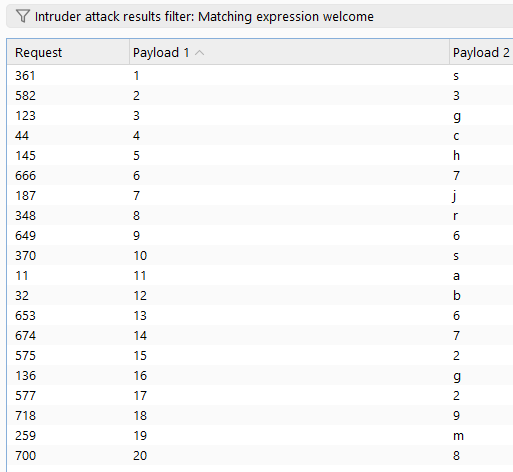Select the row for request 370
The width and height of the screenshot is (513, 472).
point(260,256)
